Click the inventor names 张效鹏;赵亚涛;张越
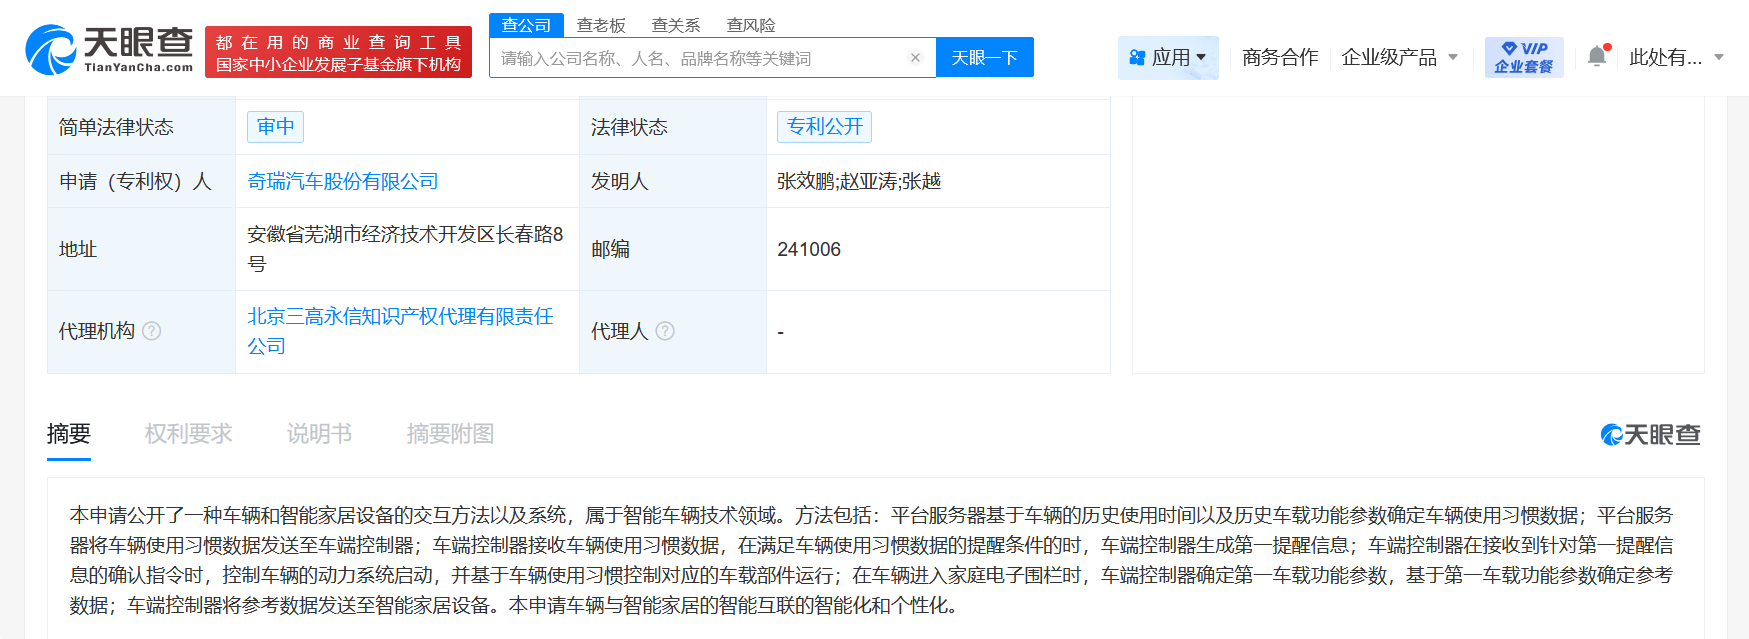 tap(859, 181)
